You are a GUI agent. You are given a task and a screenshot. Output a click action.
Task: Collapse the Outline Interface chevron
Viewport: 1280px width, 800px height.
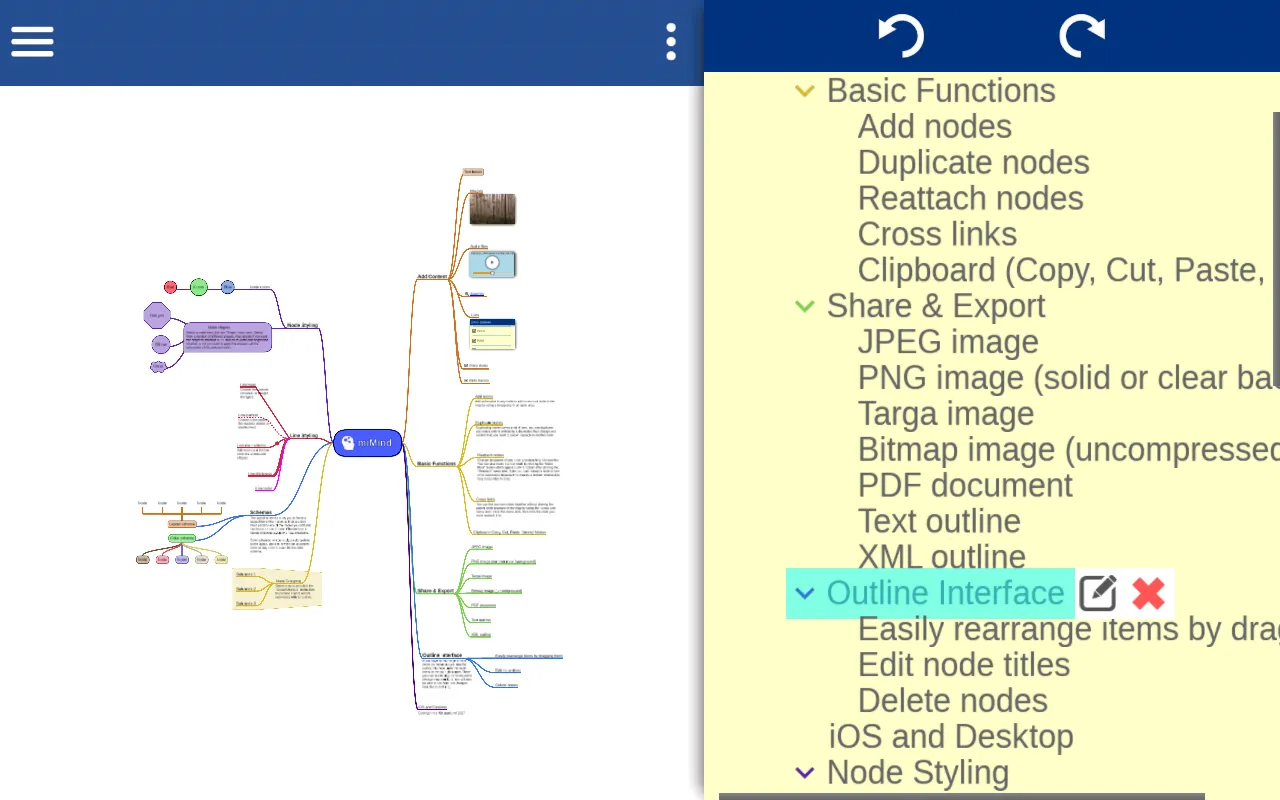click(x=804, y=593)
